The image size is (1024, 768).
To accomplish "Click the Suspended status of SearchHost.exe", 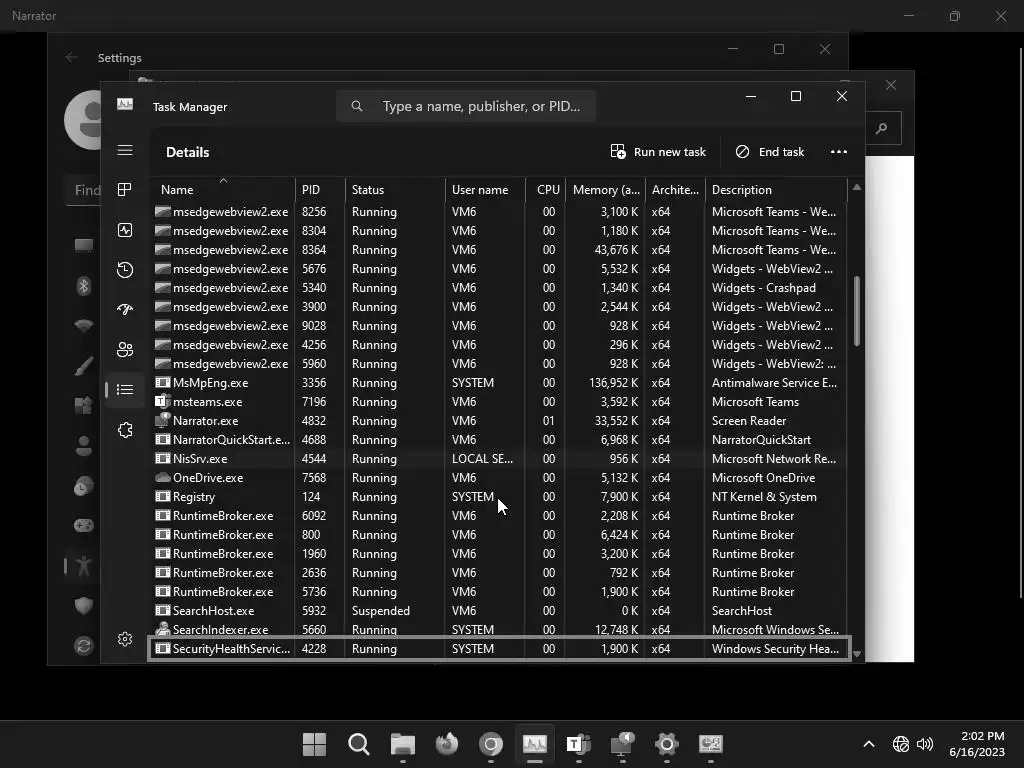I will [x=381, y=611].
